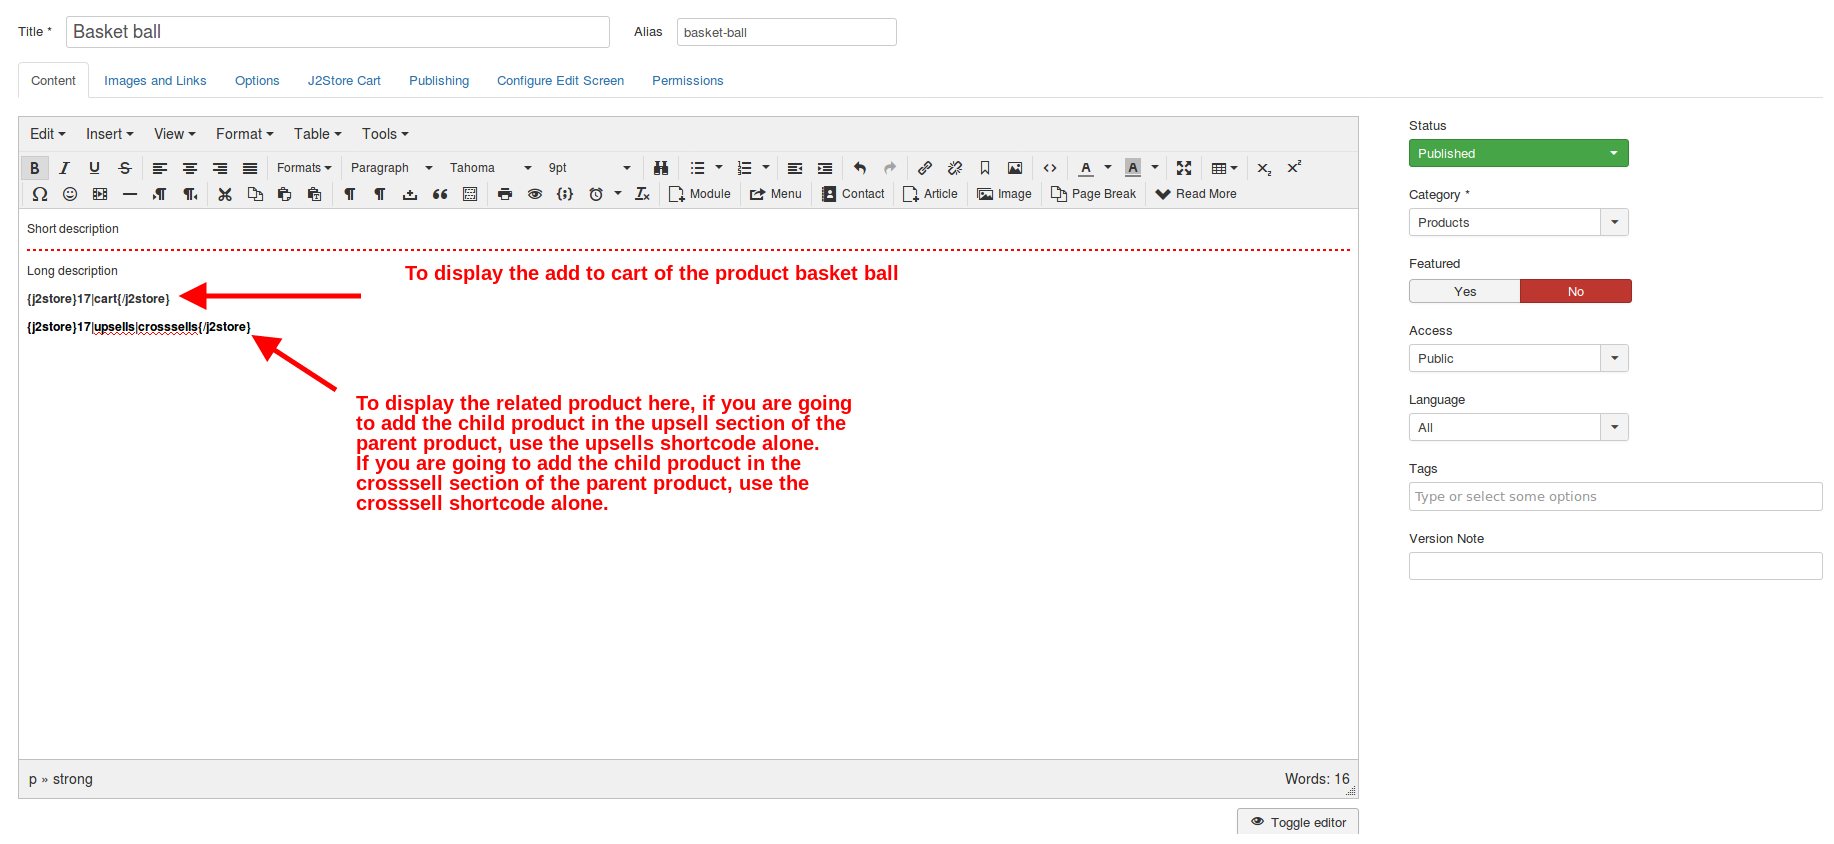1834x844 pixels.
Task: Open source code view icon
Action: pos(1050,168)
